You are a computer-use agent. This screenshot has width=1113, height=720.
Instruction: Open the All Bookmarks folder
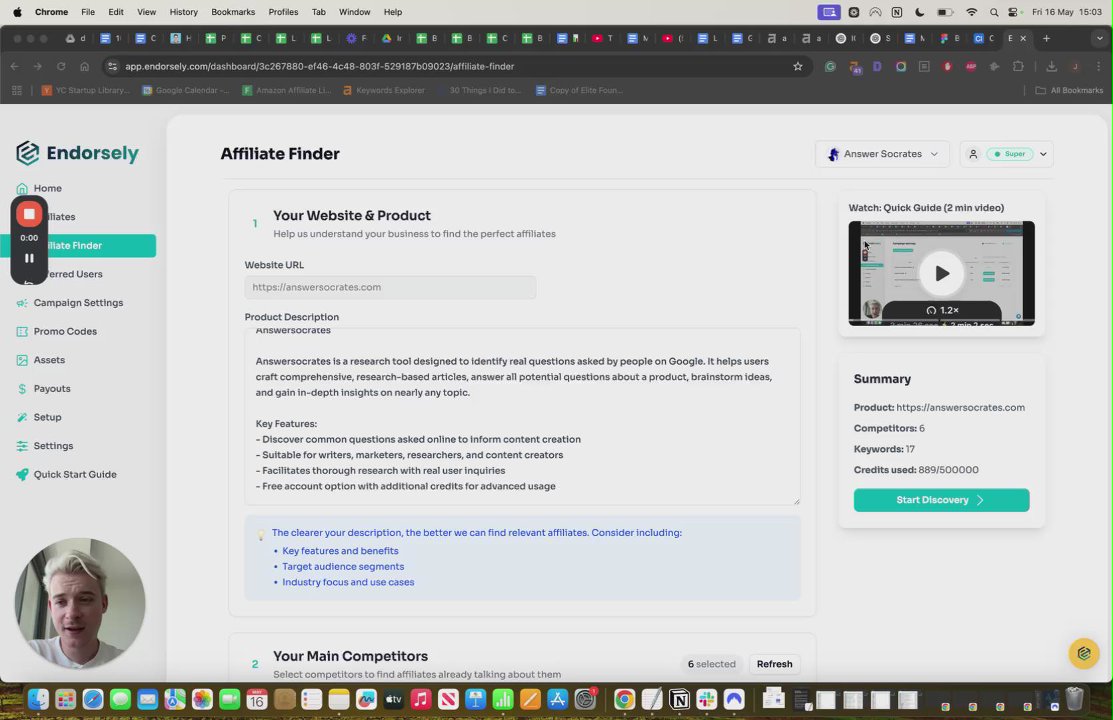tap(1070, 90)
